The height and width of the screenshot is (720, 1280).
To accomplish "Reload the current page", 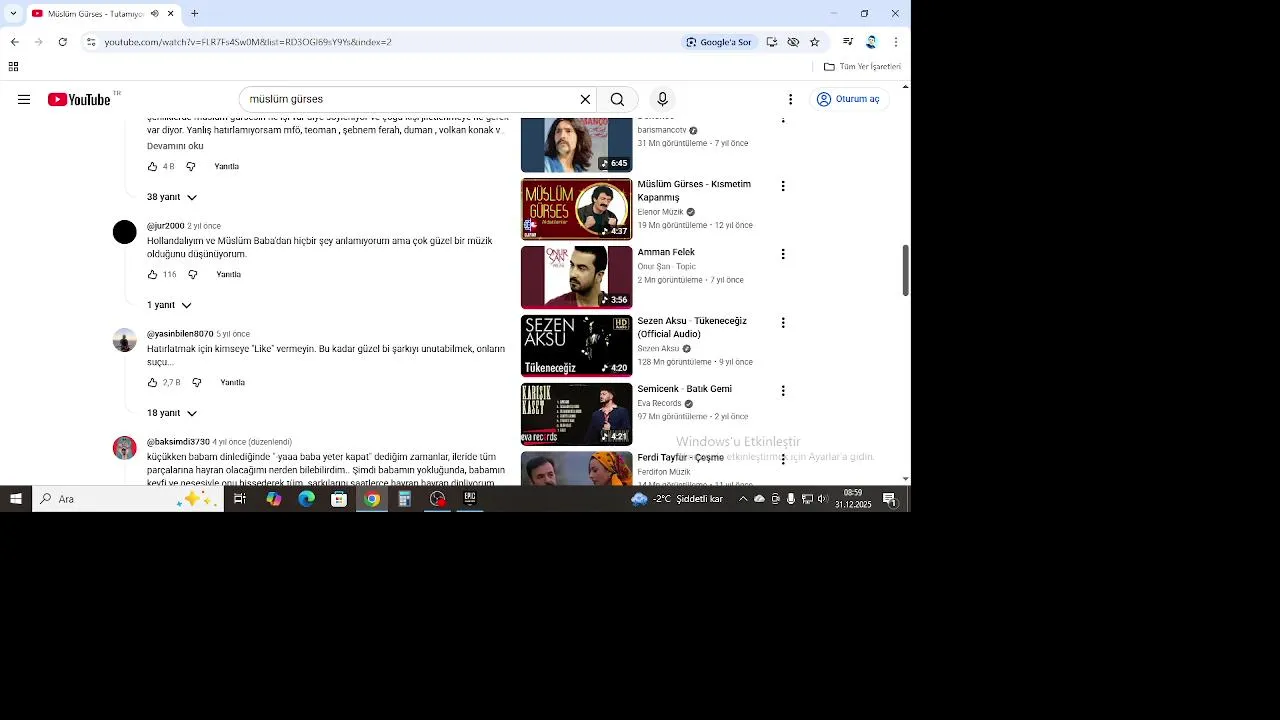I will click(62, 42).
